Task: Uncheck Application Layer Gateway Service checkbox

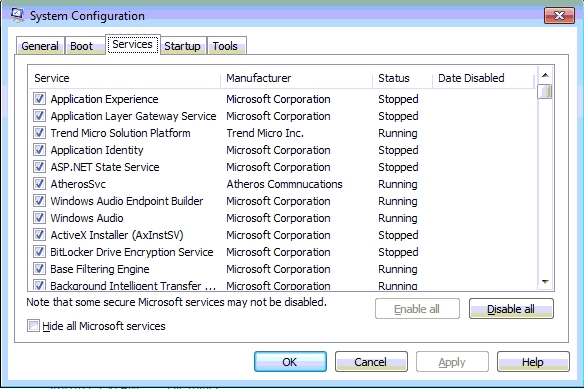Action: click(39, 116)
